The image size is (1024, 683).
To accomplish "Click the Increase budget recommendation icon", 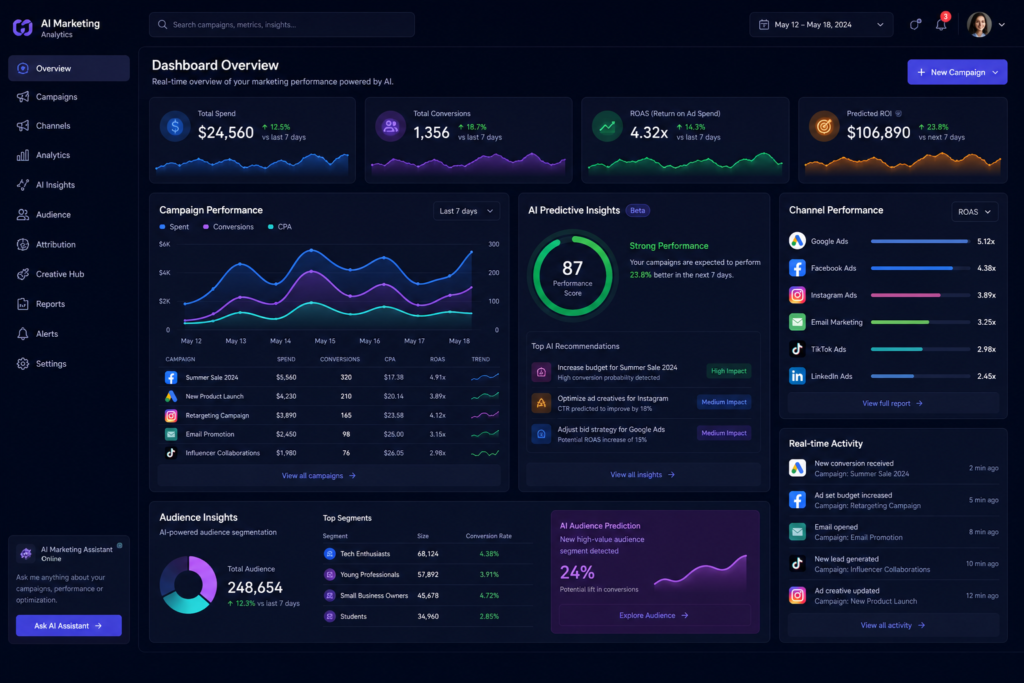I will tap(541, 372).
